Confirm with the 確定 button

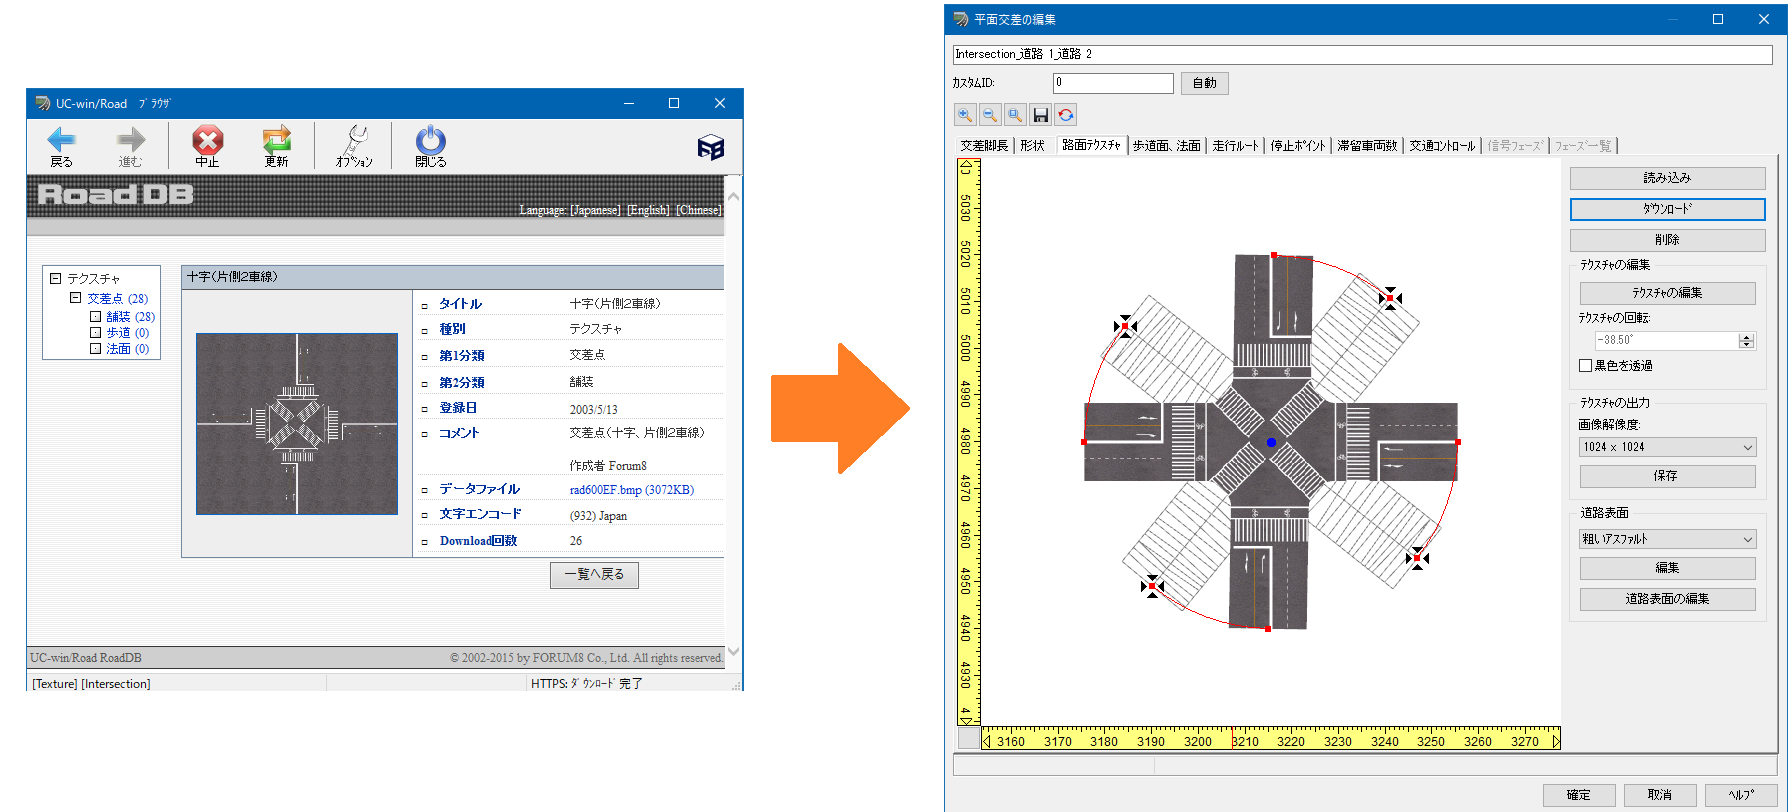pyautogui.click(x=1578, y=795)
